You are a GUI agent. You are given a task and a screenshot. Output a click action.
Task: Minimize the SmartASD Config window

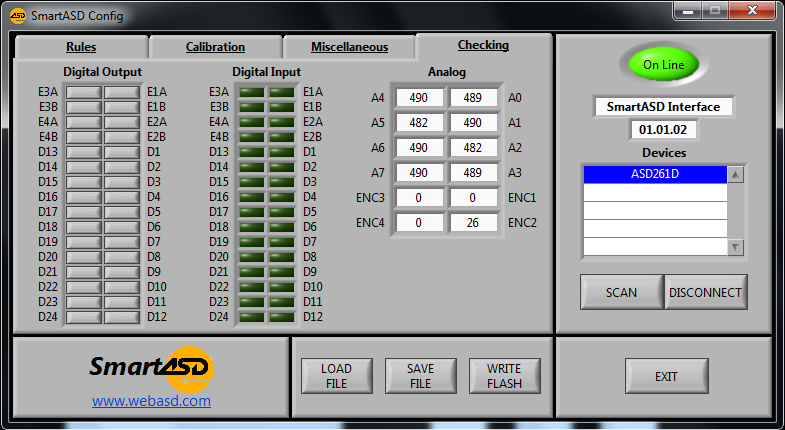pyautogui.click(x=688, y=11)
